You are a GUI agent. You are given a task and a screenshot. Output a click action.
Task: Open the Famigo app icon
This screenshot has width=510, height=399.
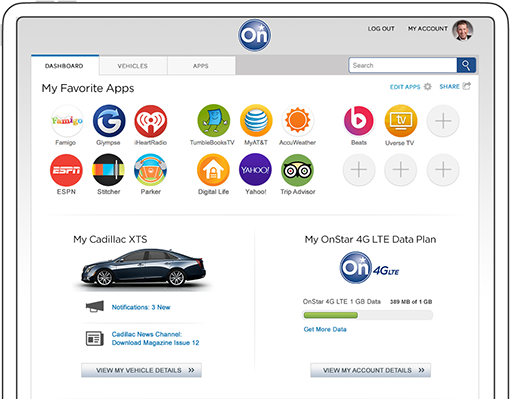(66, 121)
